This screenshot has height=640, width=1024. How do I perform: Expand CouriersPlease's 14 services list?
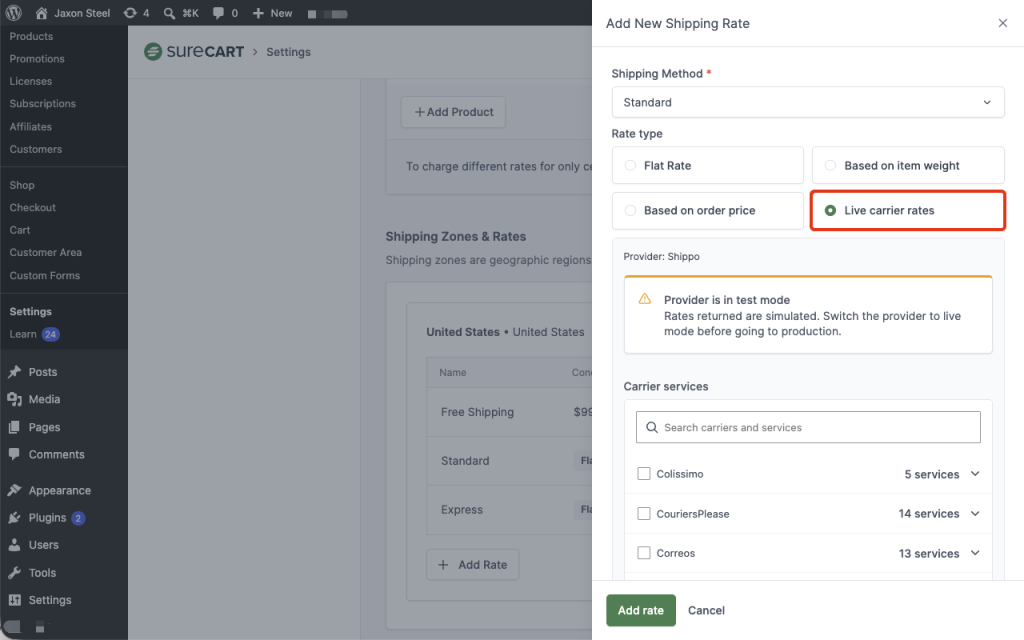click(975, 513)
